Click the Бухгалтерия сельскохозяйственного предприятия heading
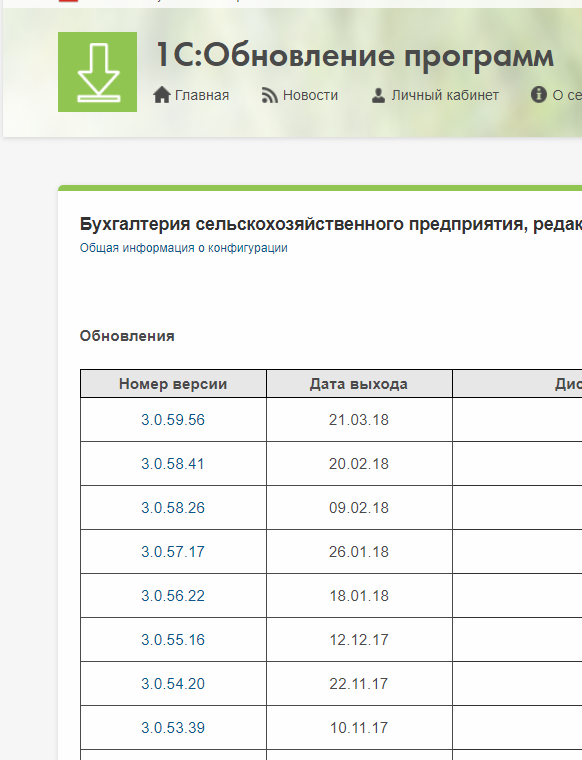This screenshot has width=582, height=760. (330, 224)
